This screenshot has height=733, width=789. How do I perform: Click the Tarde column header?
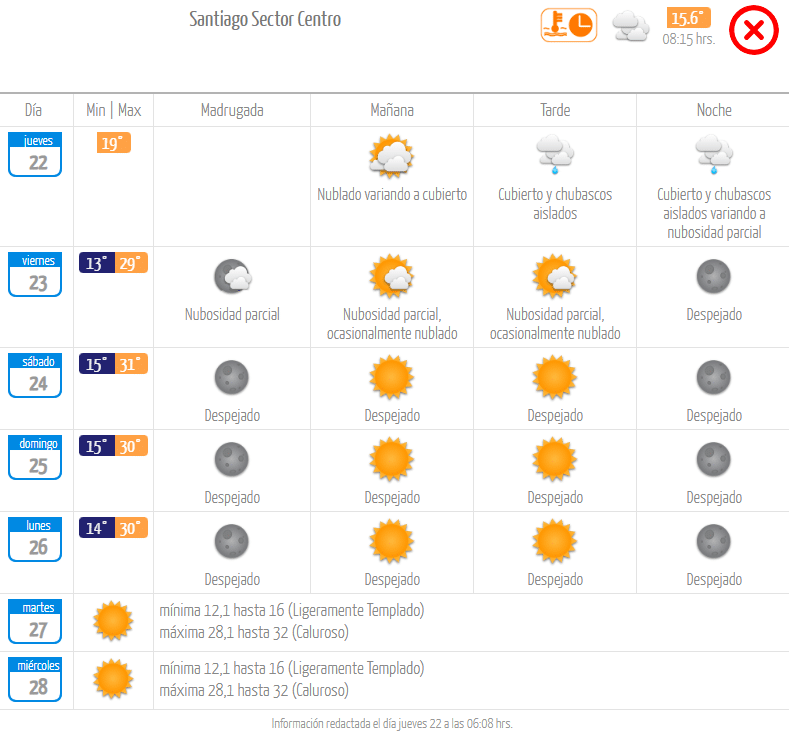[555, 110]
